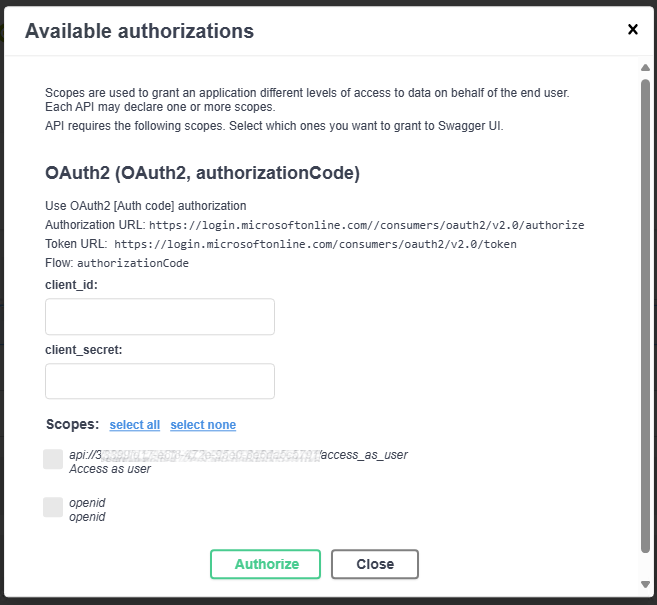Click the client_secret field label
Image resolution: width=657 pixels, height=605 pixels.
[x=84, y=350]
